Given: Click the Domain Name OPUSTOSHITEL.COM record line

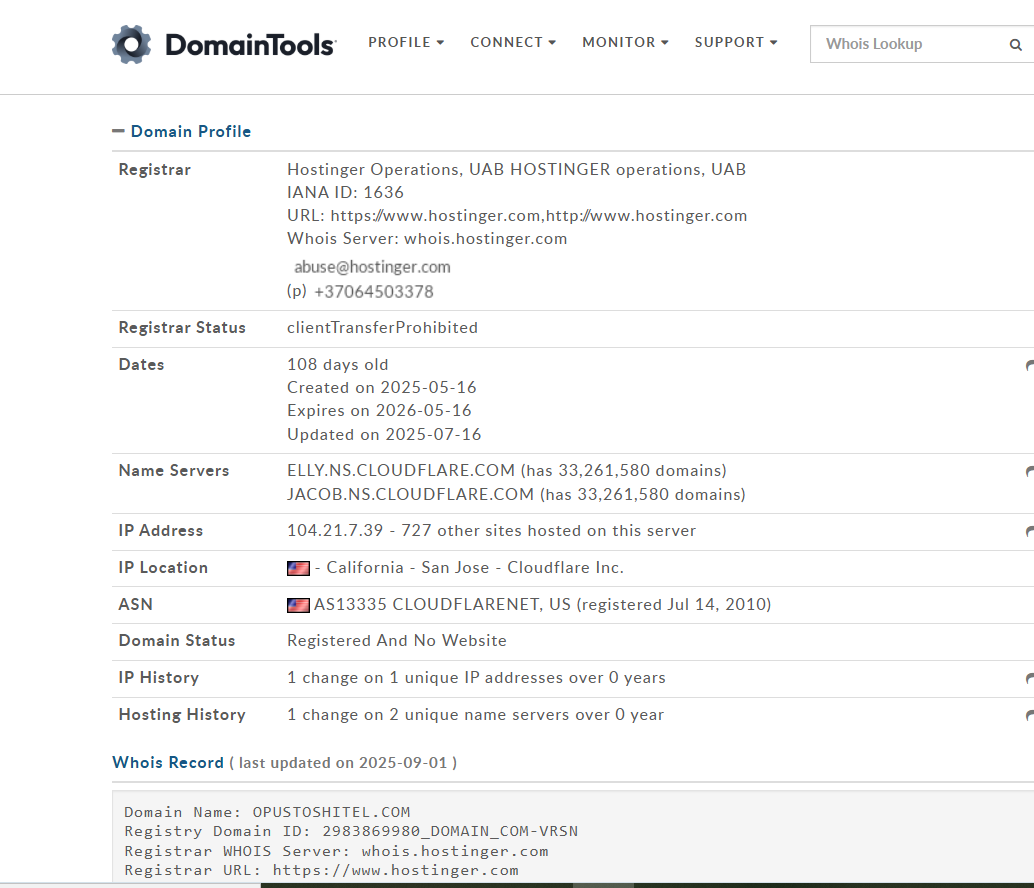Looking at the screenshot, I should pyautogui.click(x=267, y=812).
